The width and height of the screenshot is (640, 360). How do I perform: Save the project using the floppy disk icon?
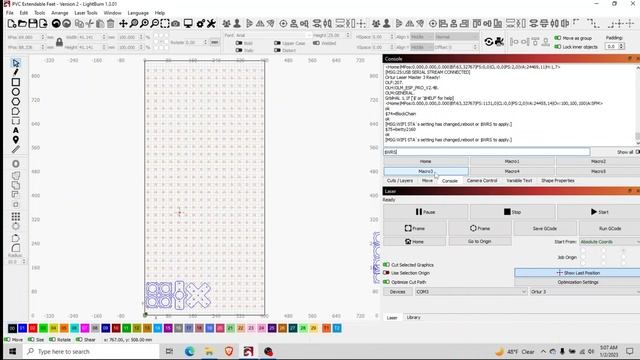[x=33, y=24]
